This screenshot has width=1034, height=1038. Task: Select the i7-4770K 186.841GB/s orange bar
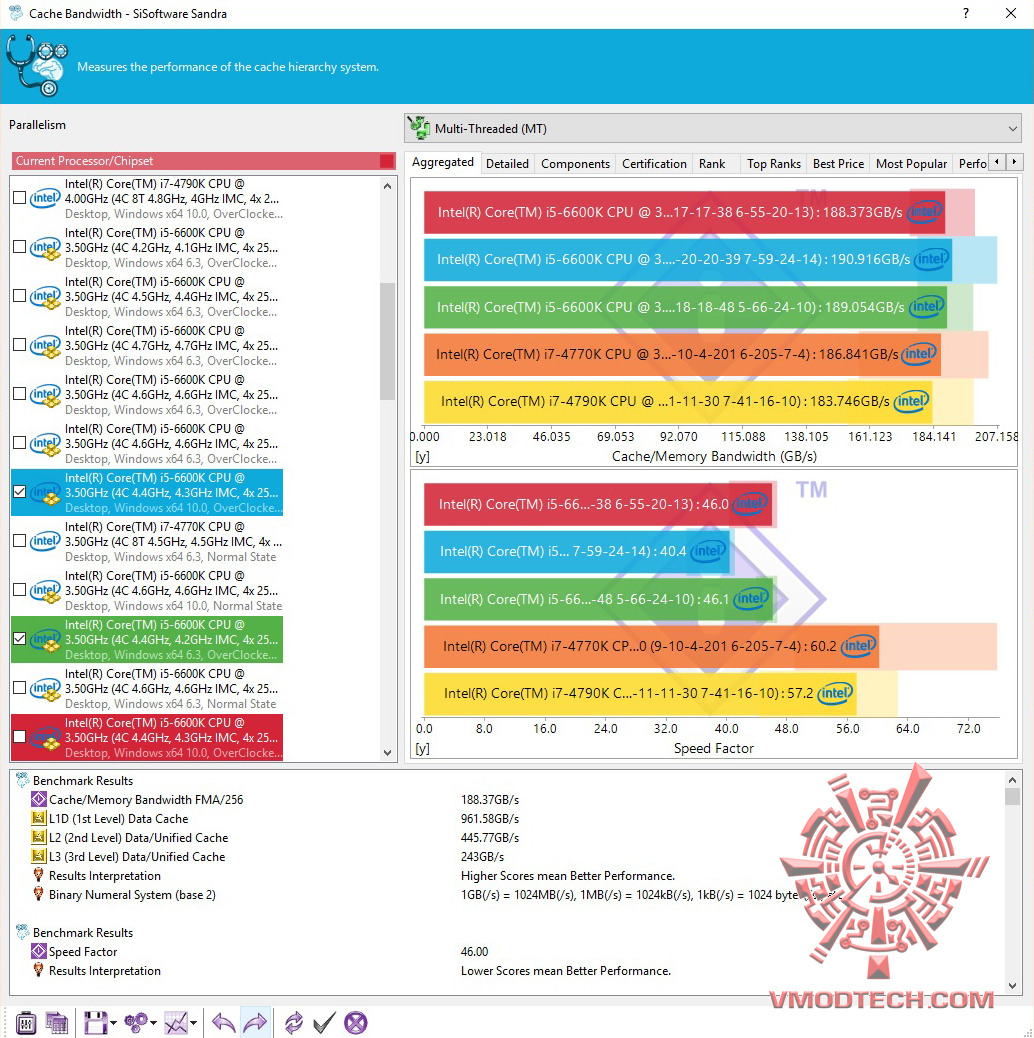pyautogui.click(x=682, y=354)
